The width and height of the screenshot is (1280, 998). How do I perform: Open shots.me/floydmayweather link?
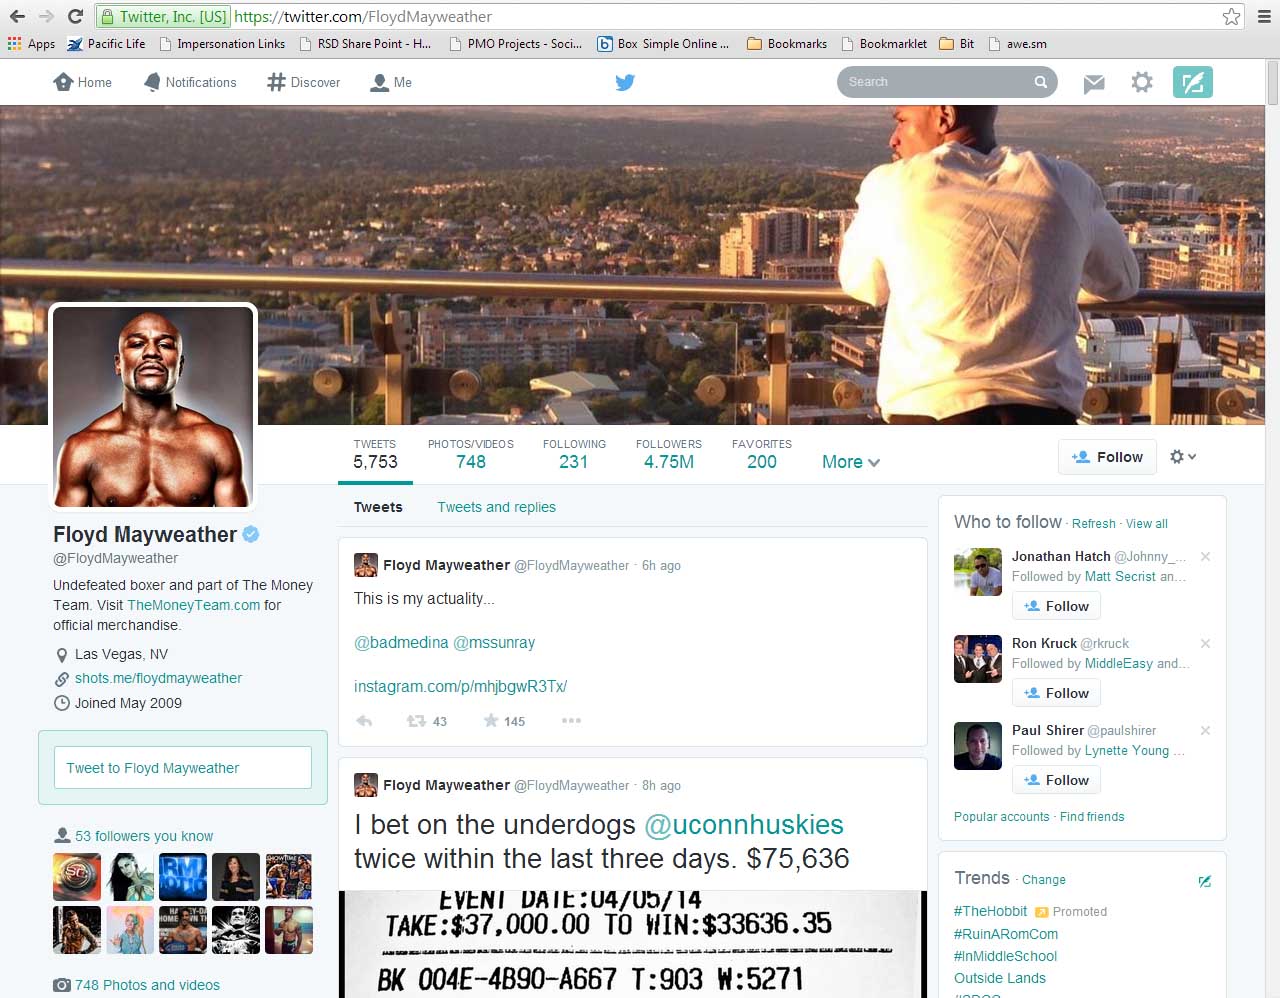(x=158, y=678)
